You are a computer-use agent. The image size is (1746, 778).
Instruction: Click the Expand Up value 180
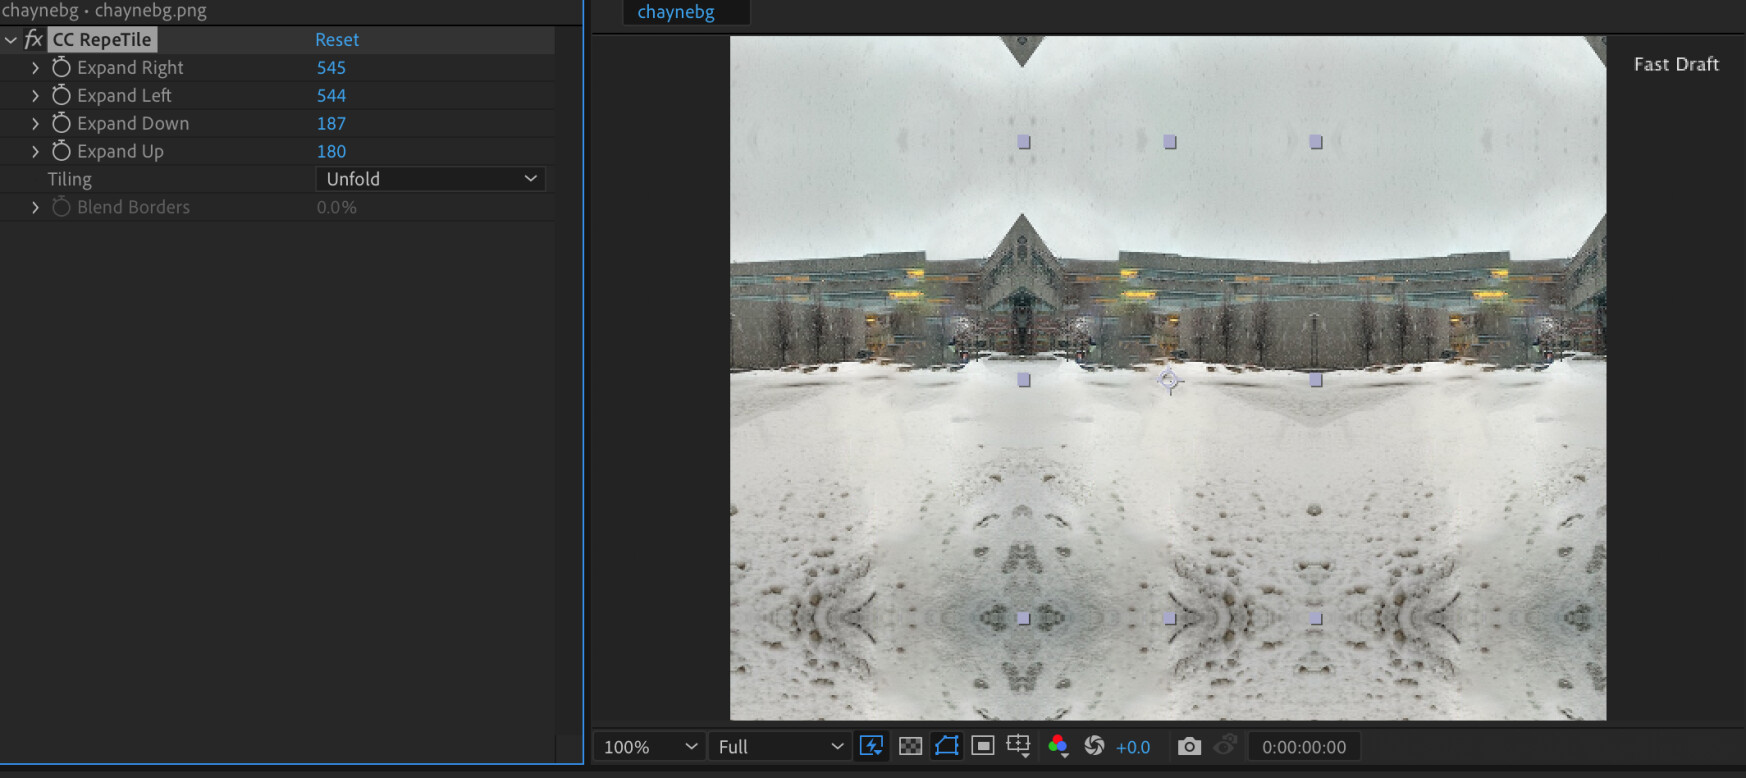331,151
